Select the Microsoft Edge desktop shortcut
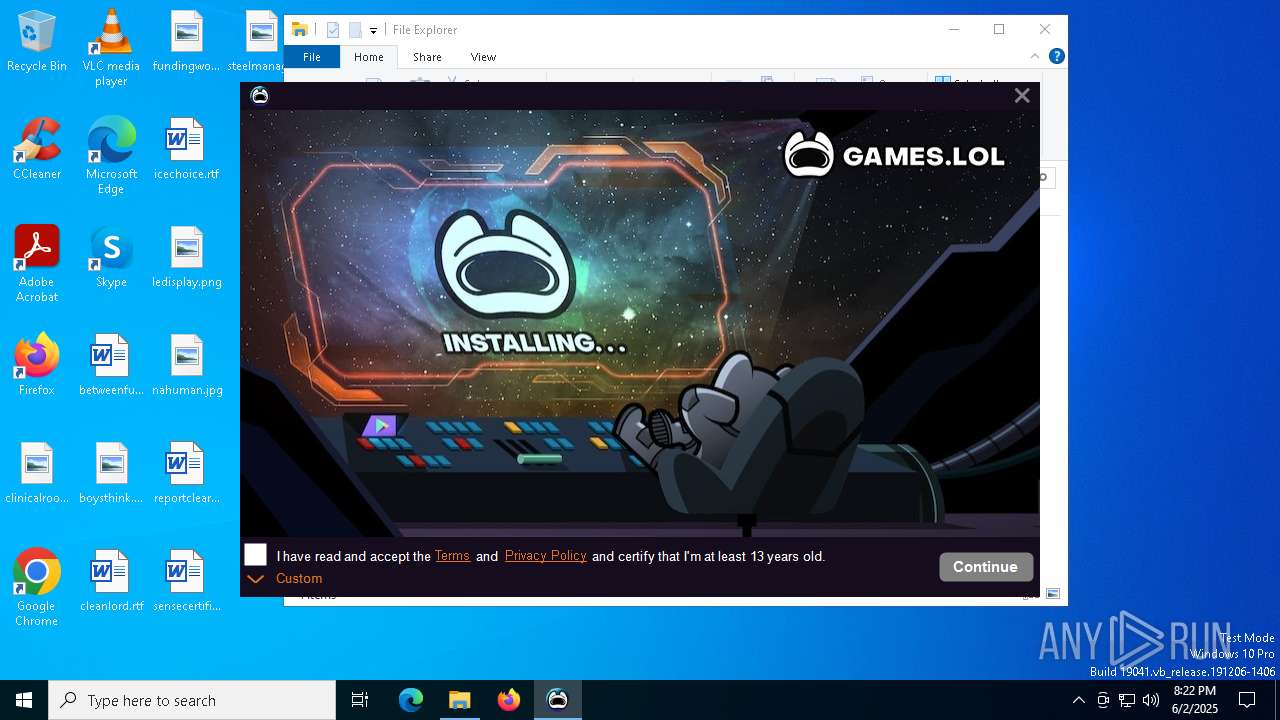Image resolution: width=1280 pixels, height=720 pixels. click(x=111, y=157)
